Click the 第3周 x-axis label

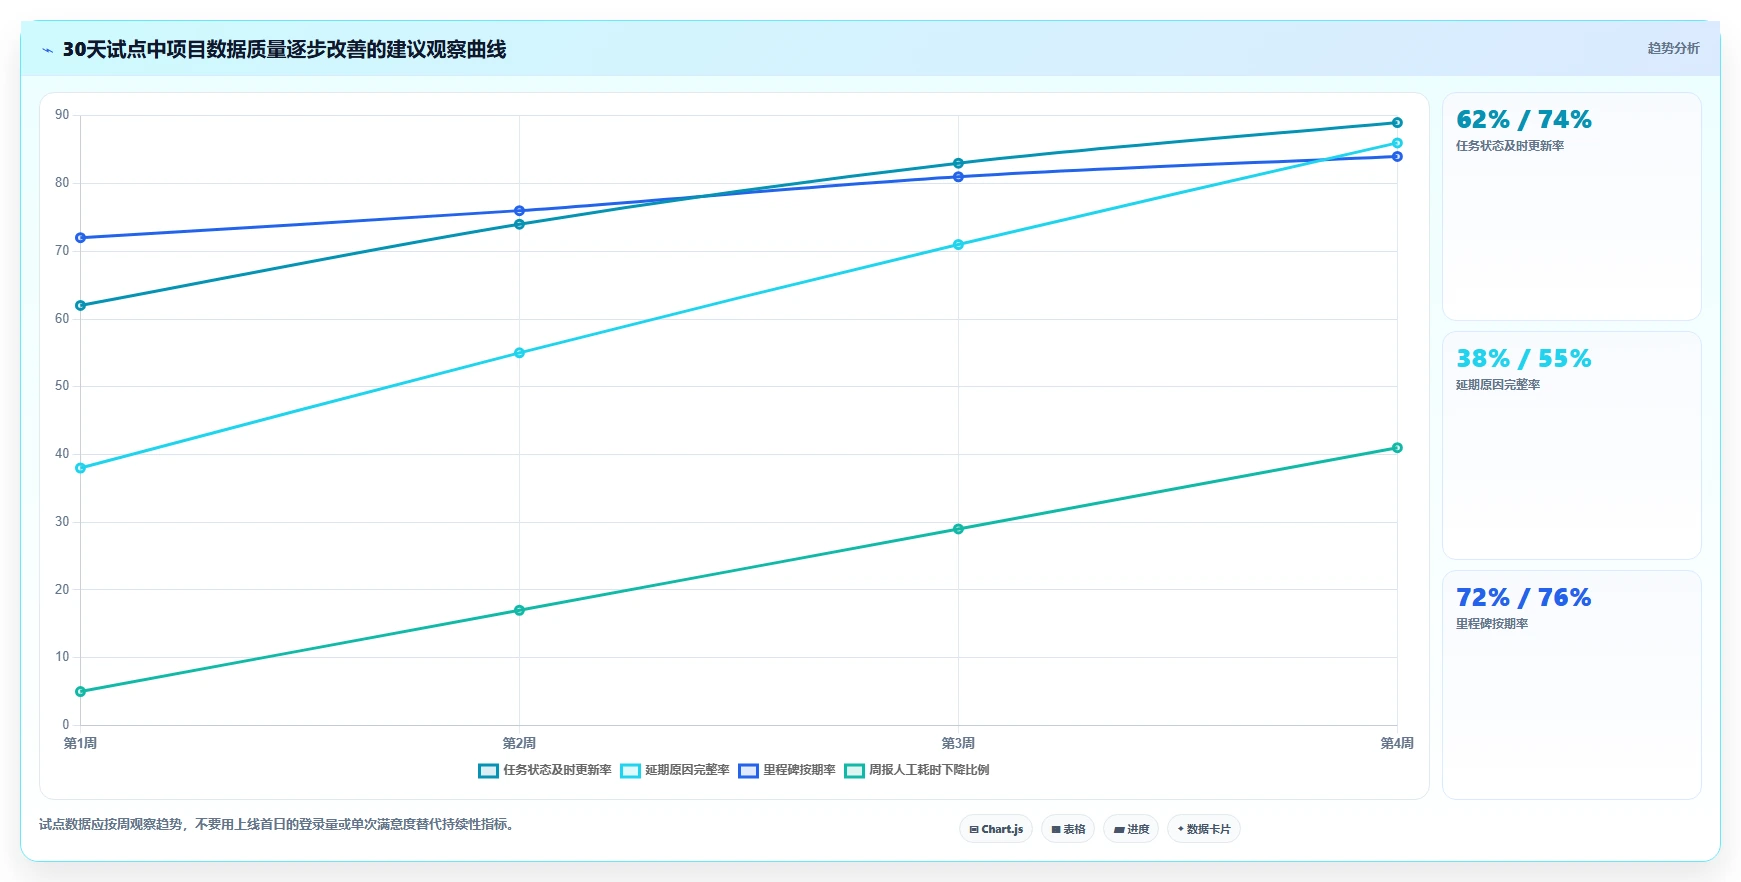pos(958,743)
